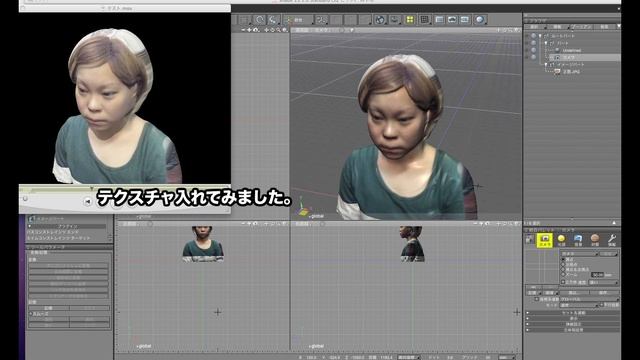Collapse the root part in browser tree
The width and height of the screenshot is (640, 360).
540,36
